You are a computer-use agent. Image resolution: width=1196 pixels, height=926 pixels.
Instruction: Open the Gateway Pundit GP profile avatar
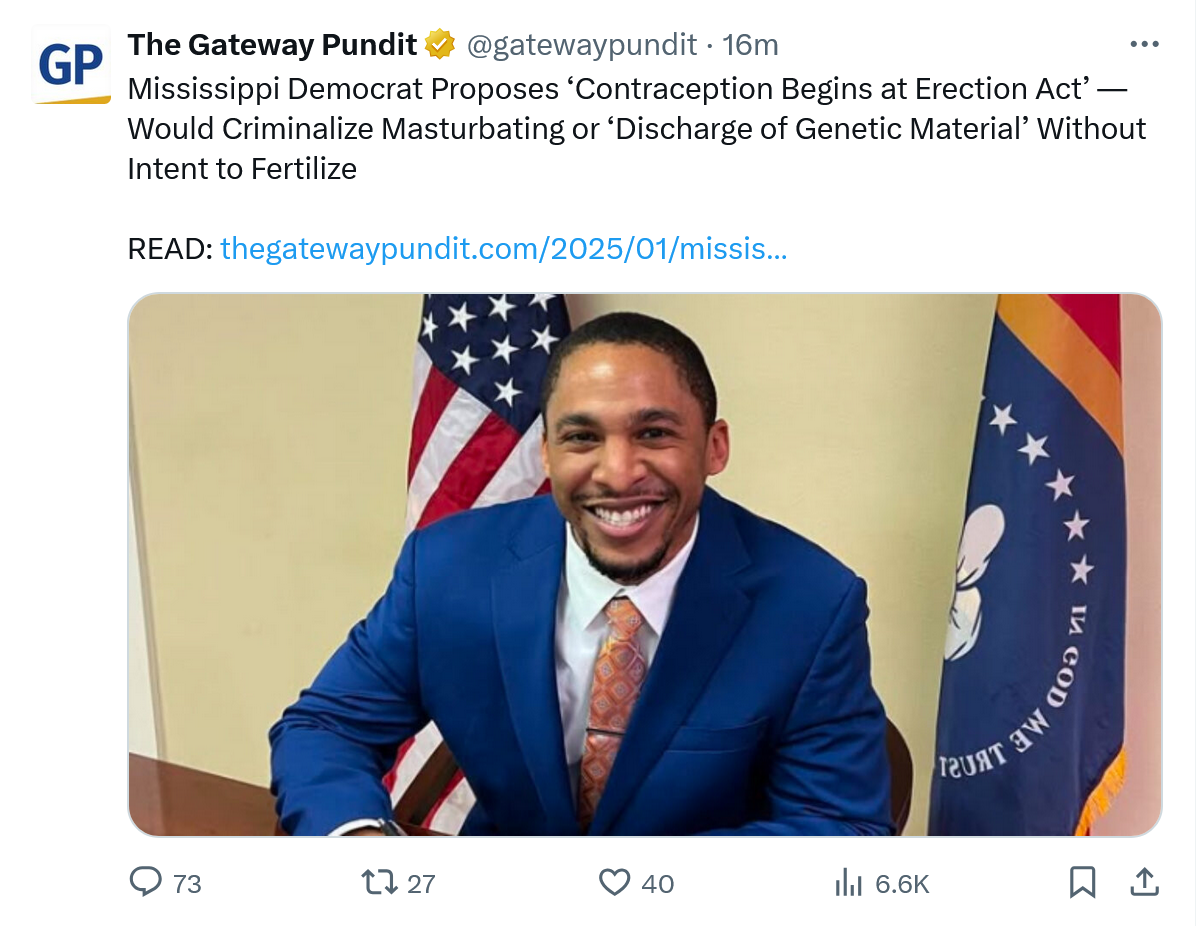71,65
